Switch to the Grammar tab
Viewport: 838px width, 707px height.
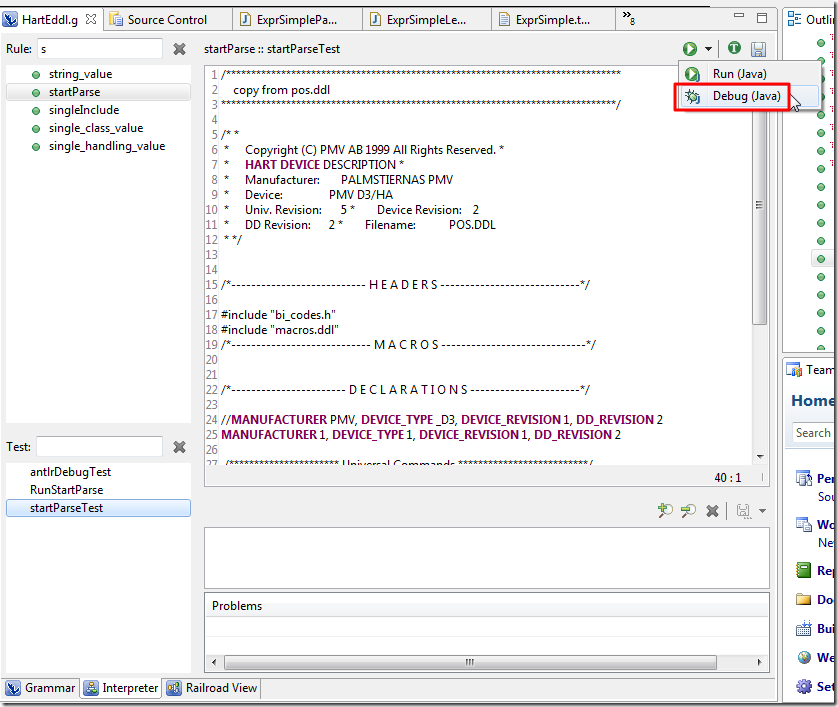[x=41, y=688]
